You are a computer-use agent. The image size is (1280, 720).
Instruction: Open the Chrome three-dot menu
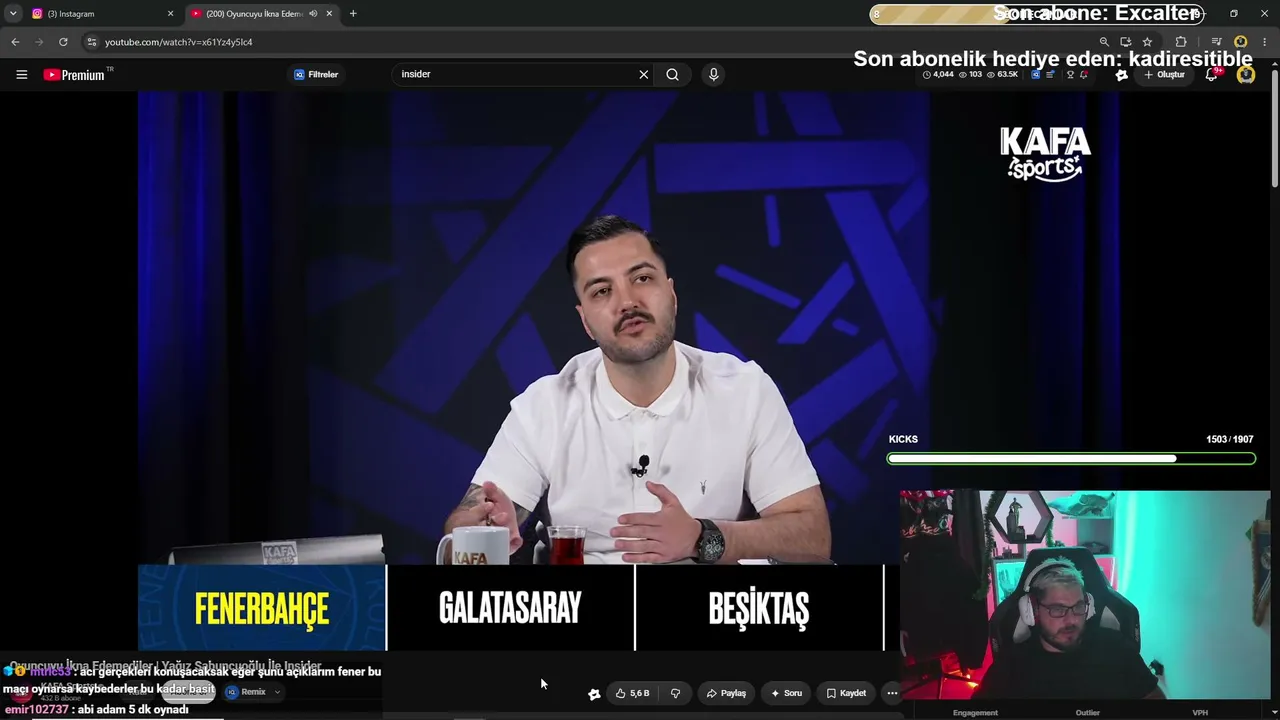[1265, 42]
